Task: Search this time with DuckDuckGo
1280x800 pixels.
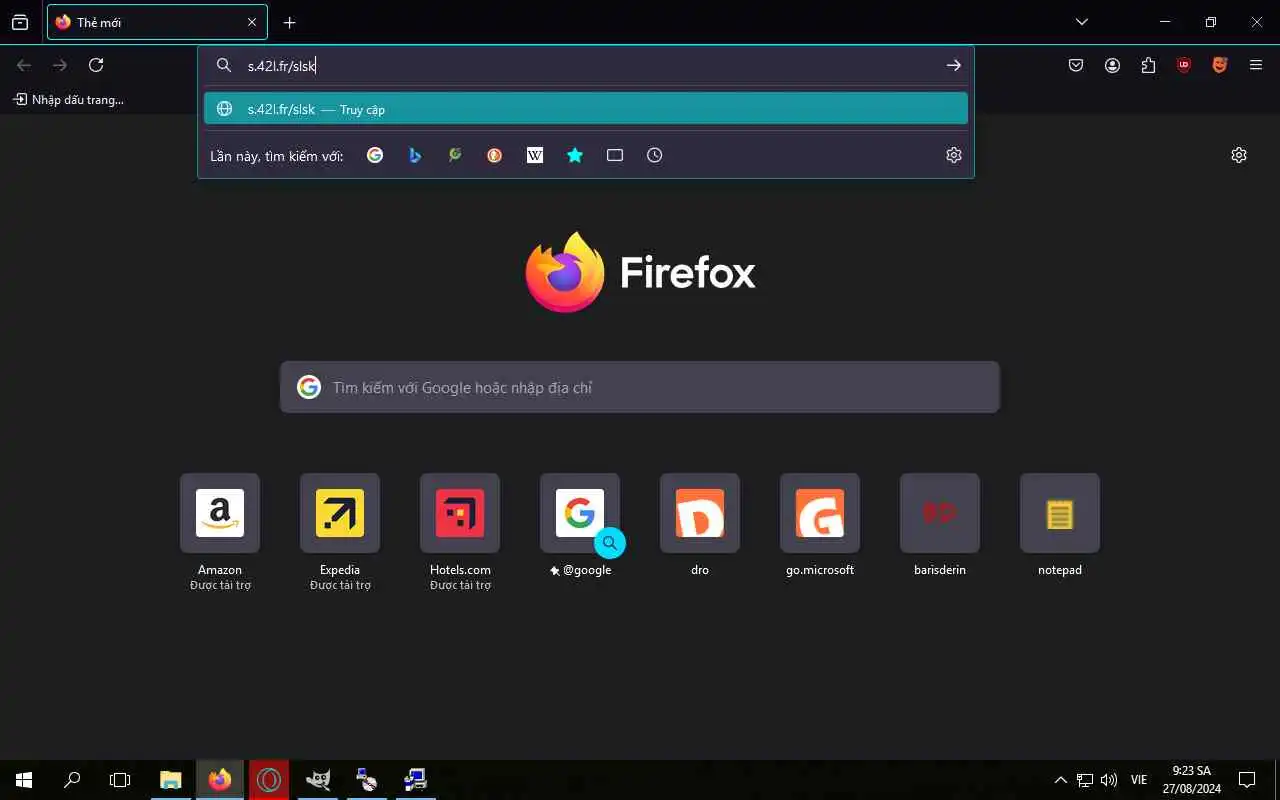Action: tap(495, 155)
